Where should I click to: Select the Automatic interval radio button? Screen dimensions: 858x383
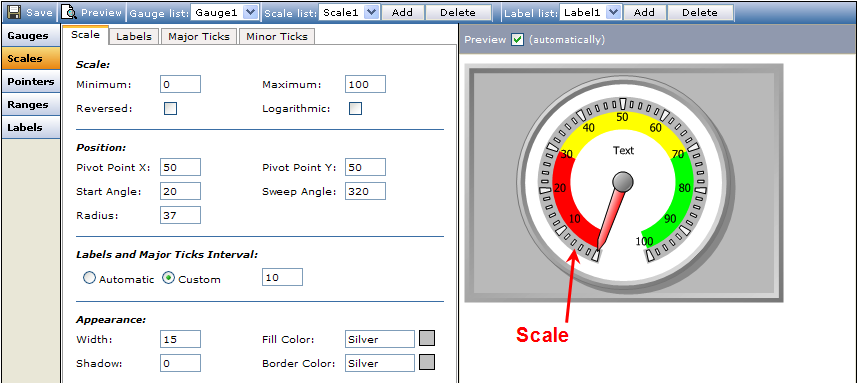89,278
